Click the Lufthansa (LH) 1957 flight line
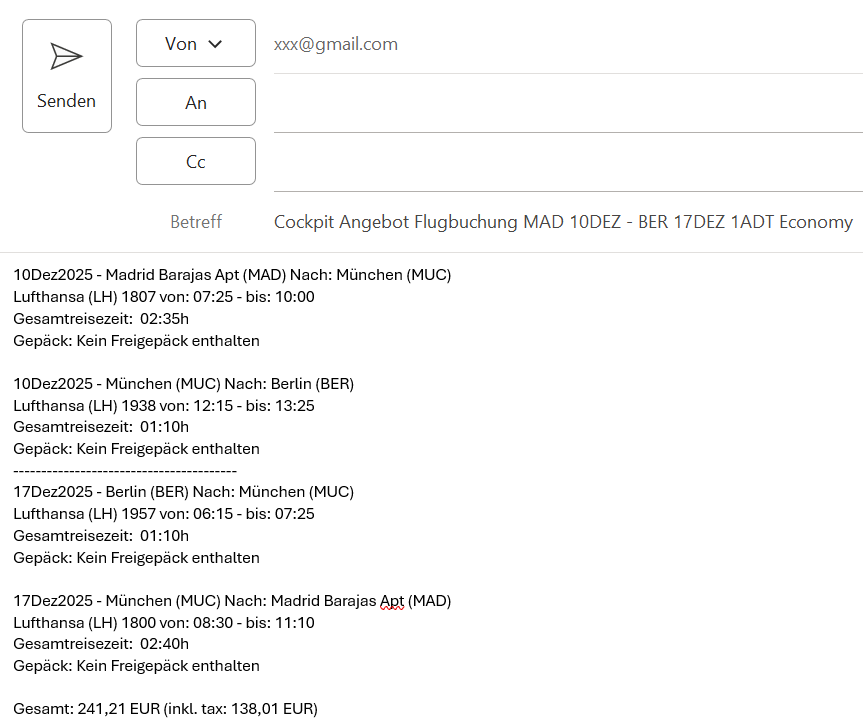The width and height of the screenshot is (863, 718). tap(164, 514)
